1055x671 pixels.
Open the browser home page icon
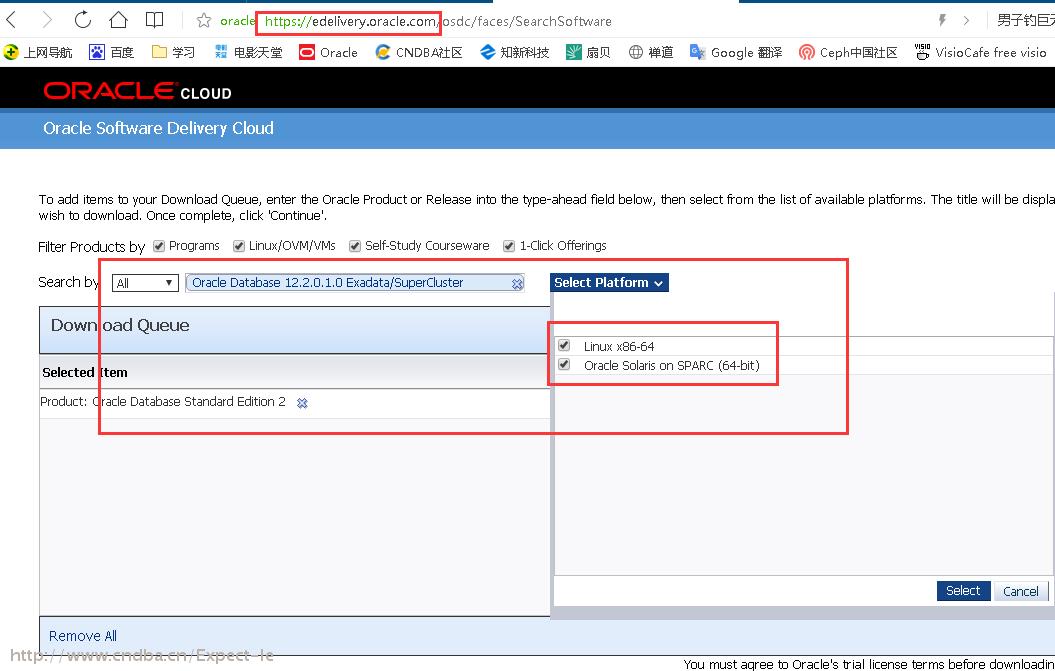click(118, 20)
